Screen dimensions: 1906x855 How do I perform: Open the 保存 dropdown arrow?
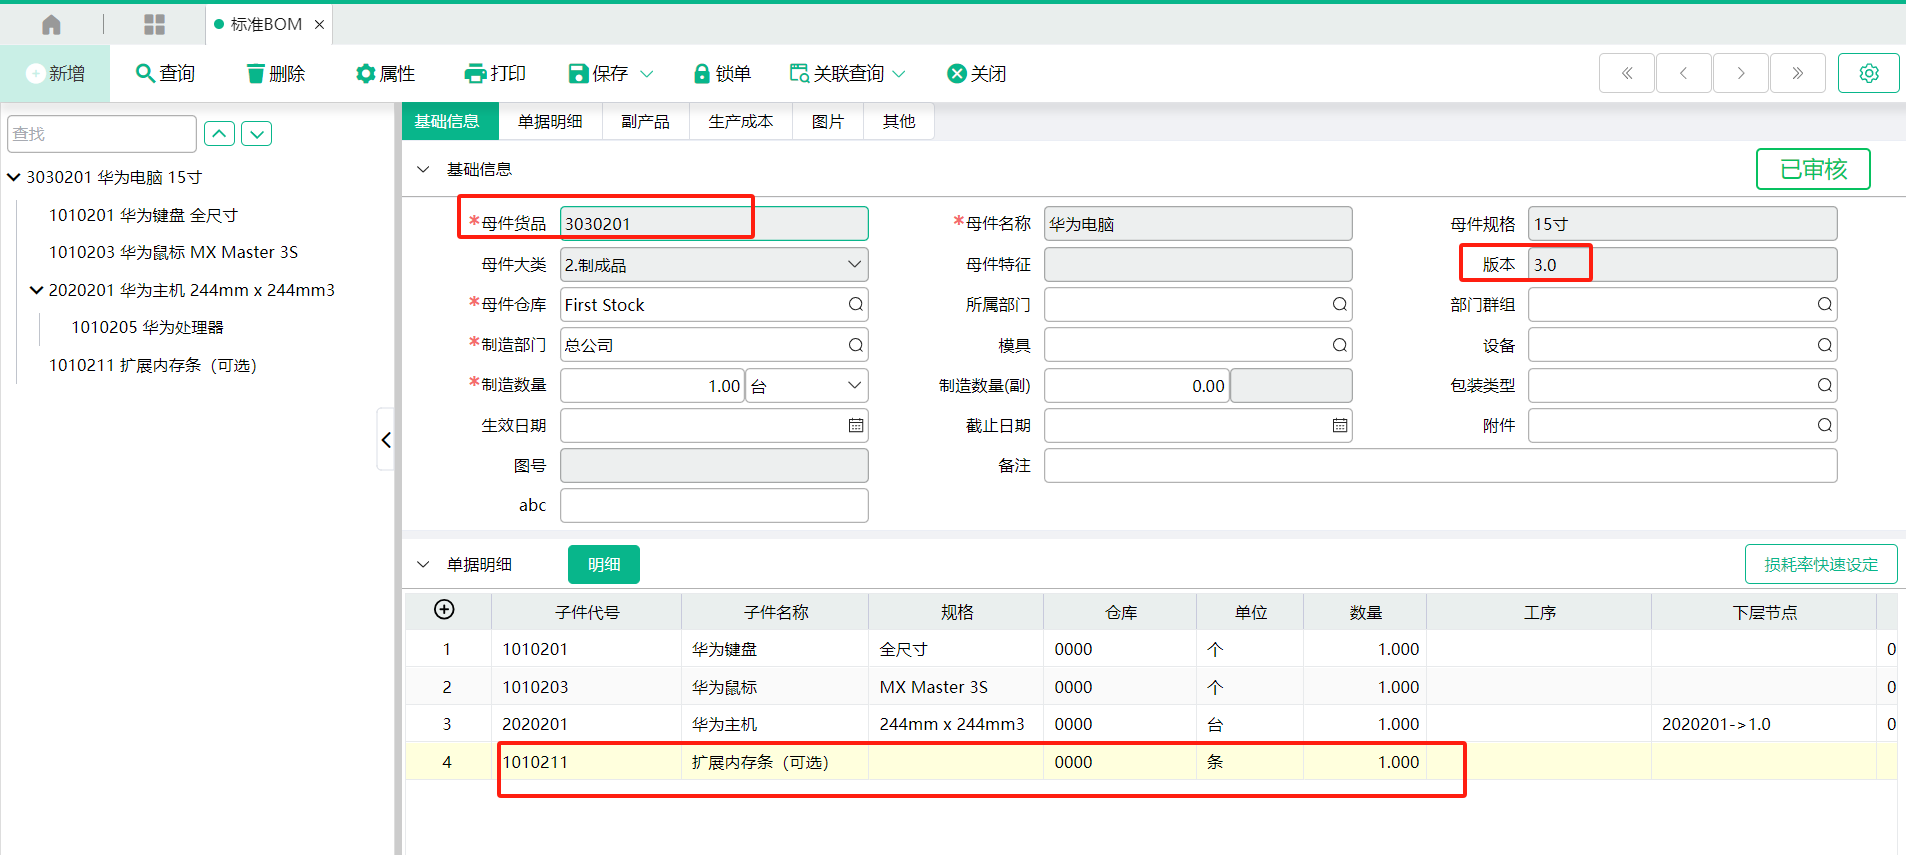pos(647,73)
